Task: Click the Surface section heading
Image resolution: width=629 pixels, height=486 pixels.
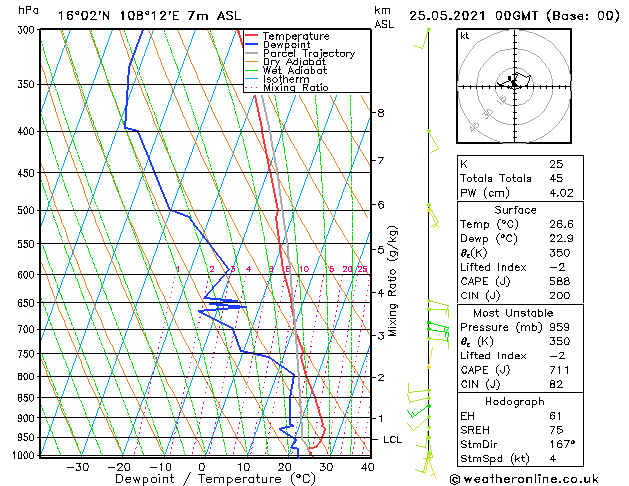Action: coord(515,210)
